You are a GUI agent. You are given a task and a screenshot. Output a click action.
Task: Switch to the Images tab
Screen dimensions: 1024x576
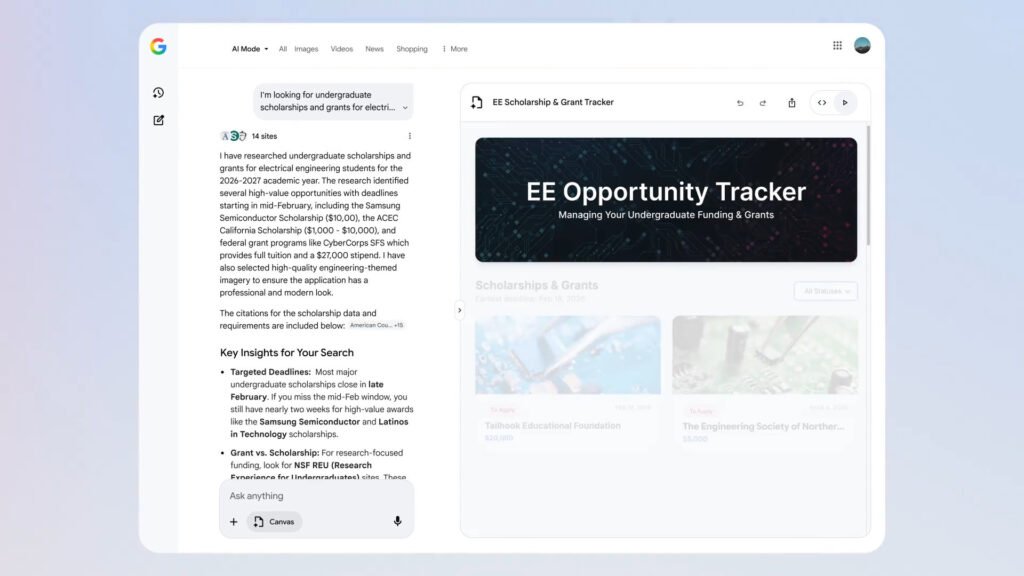[x=306, y=48]
